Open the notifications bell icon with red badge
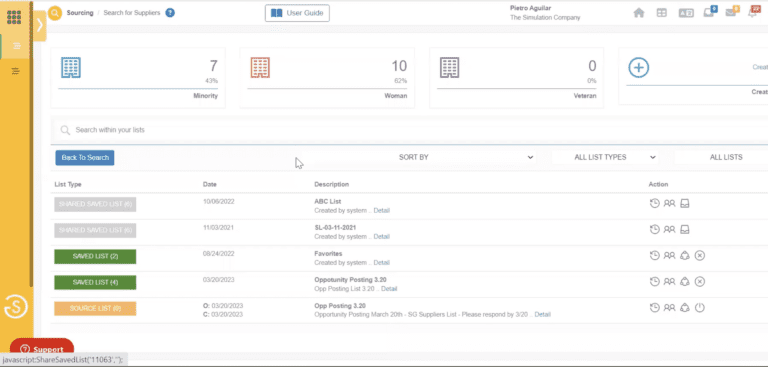 coord(753,12)
